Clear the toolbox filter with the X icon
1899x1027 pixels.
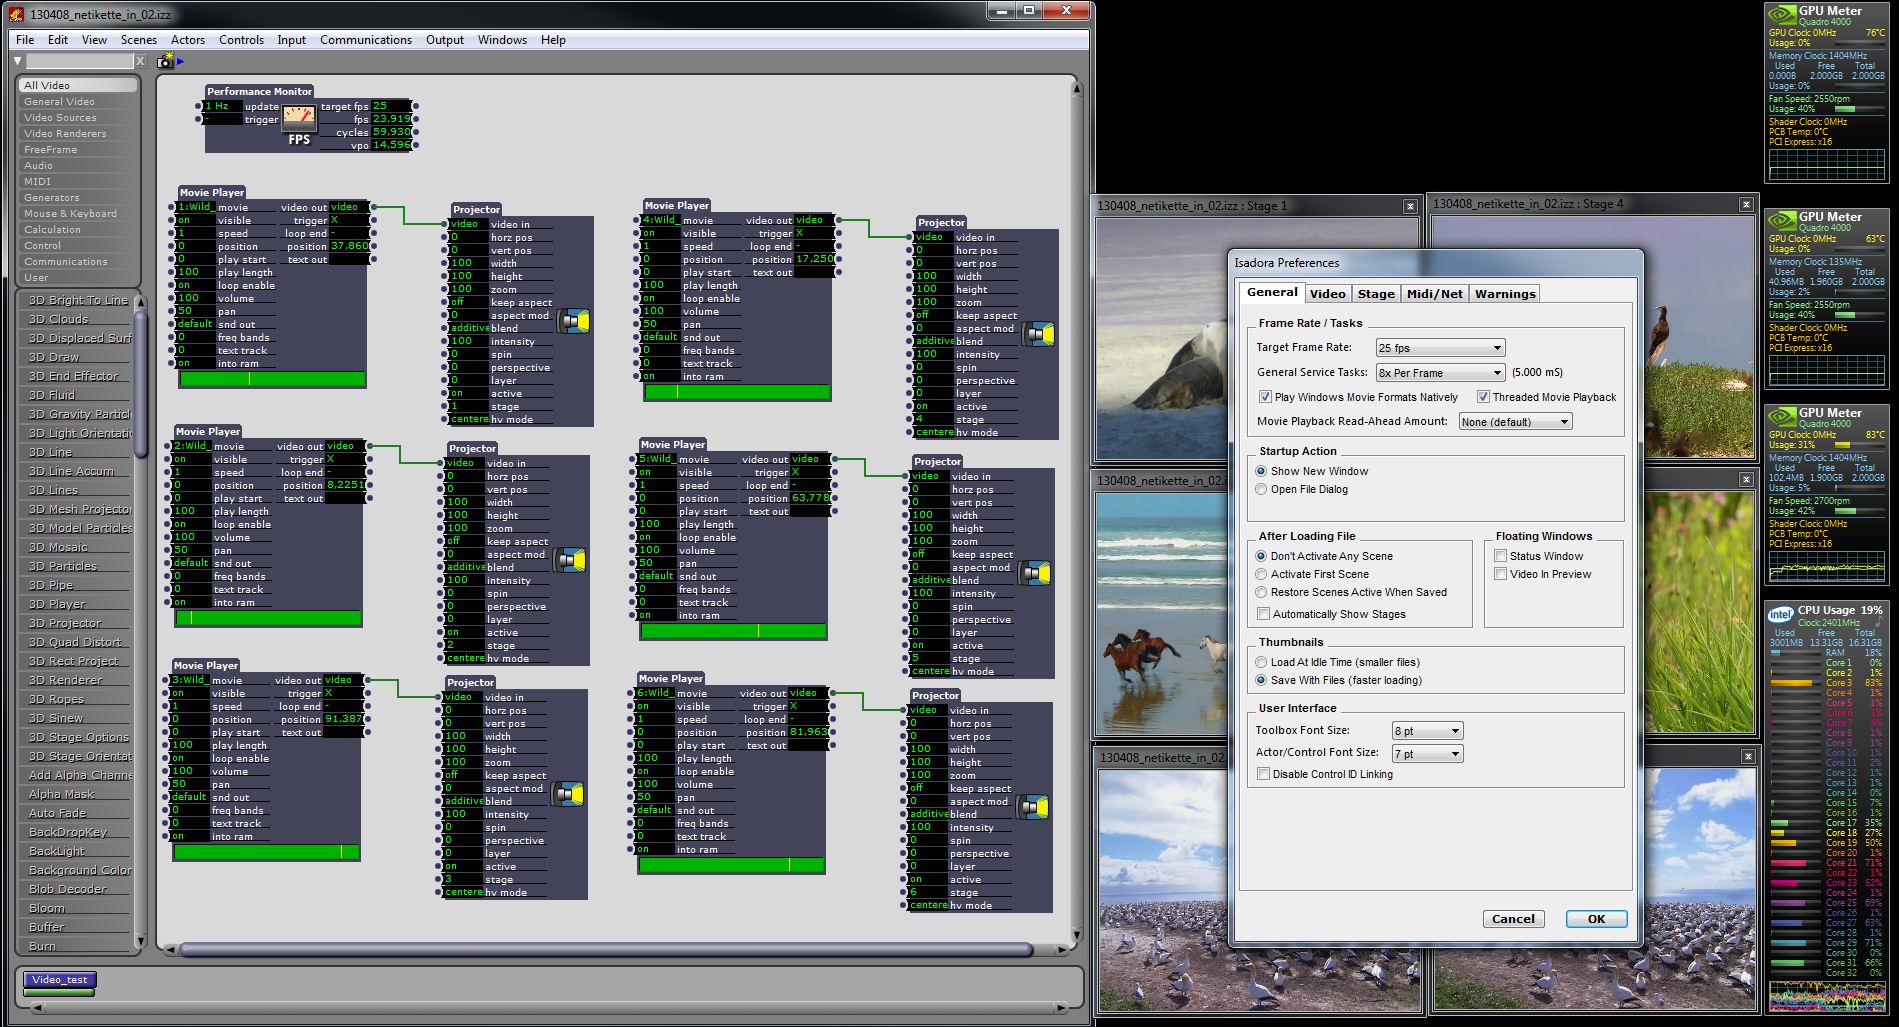(x=141, y=62)
